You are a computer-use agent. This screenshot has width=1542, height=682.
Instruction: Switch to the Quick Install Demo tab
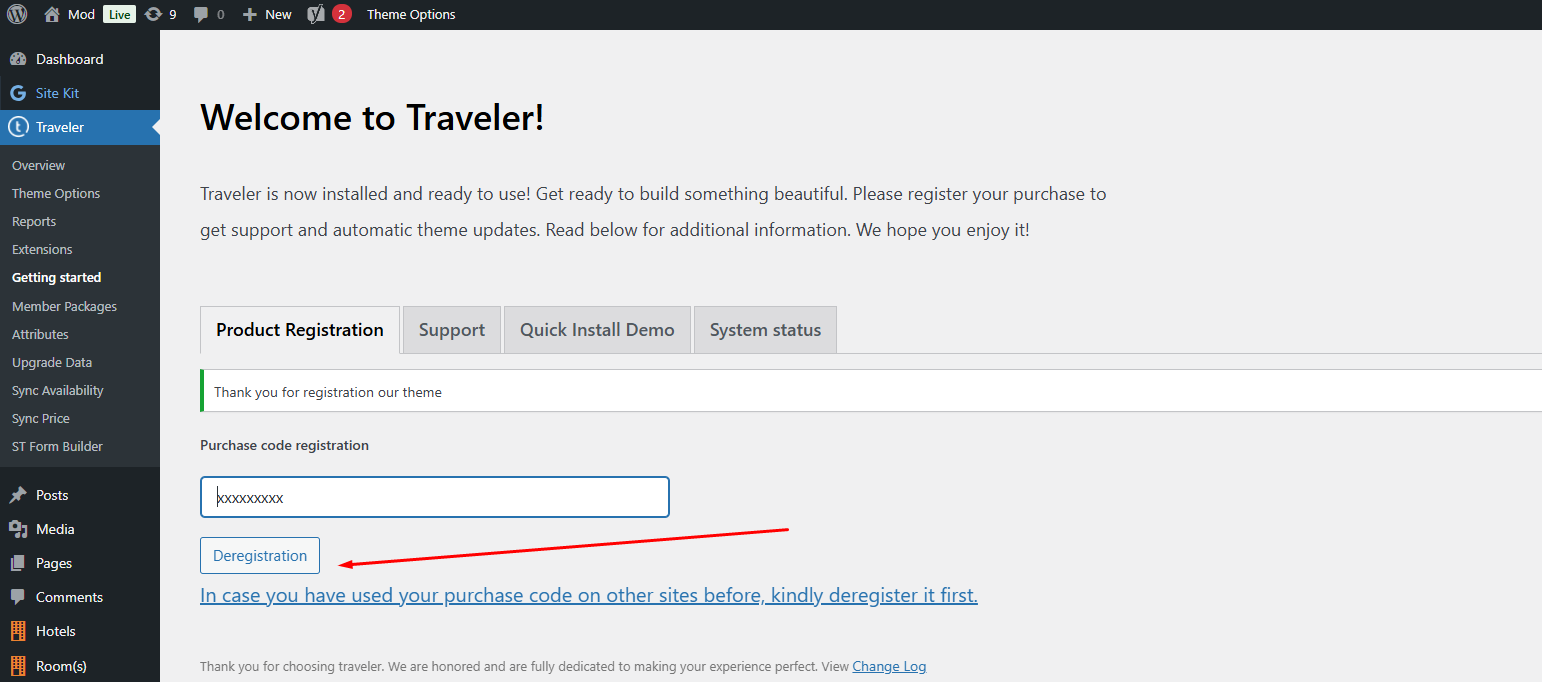pyautogui.click(x=597, y=330)
